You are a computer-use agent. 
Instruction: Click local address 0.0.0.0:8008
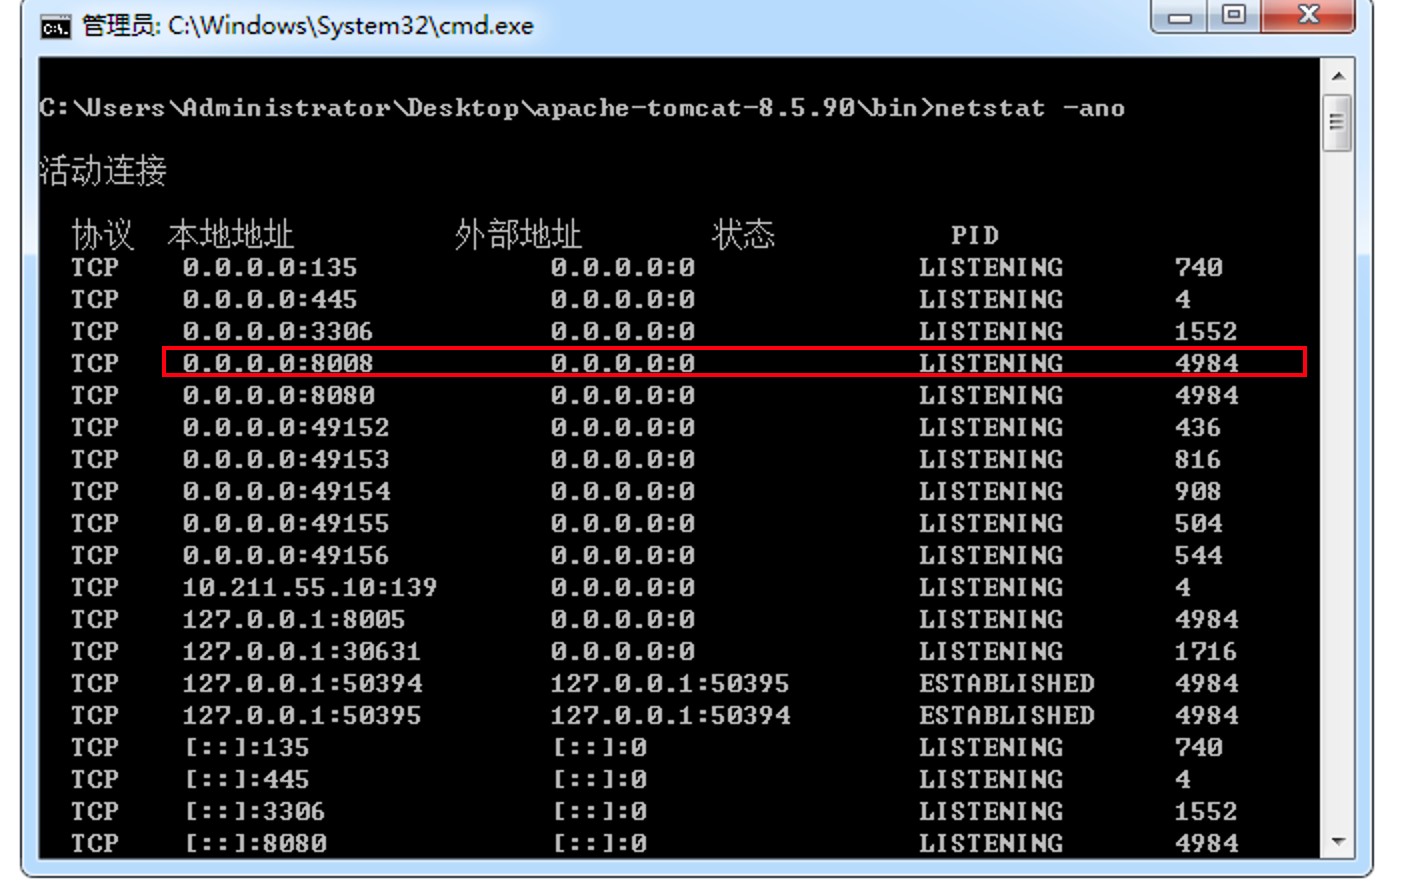278,364
